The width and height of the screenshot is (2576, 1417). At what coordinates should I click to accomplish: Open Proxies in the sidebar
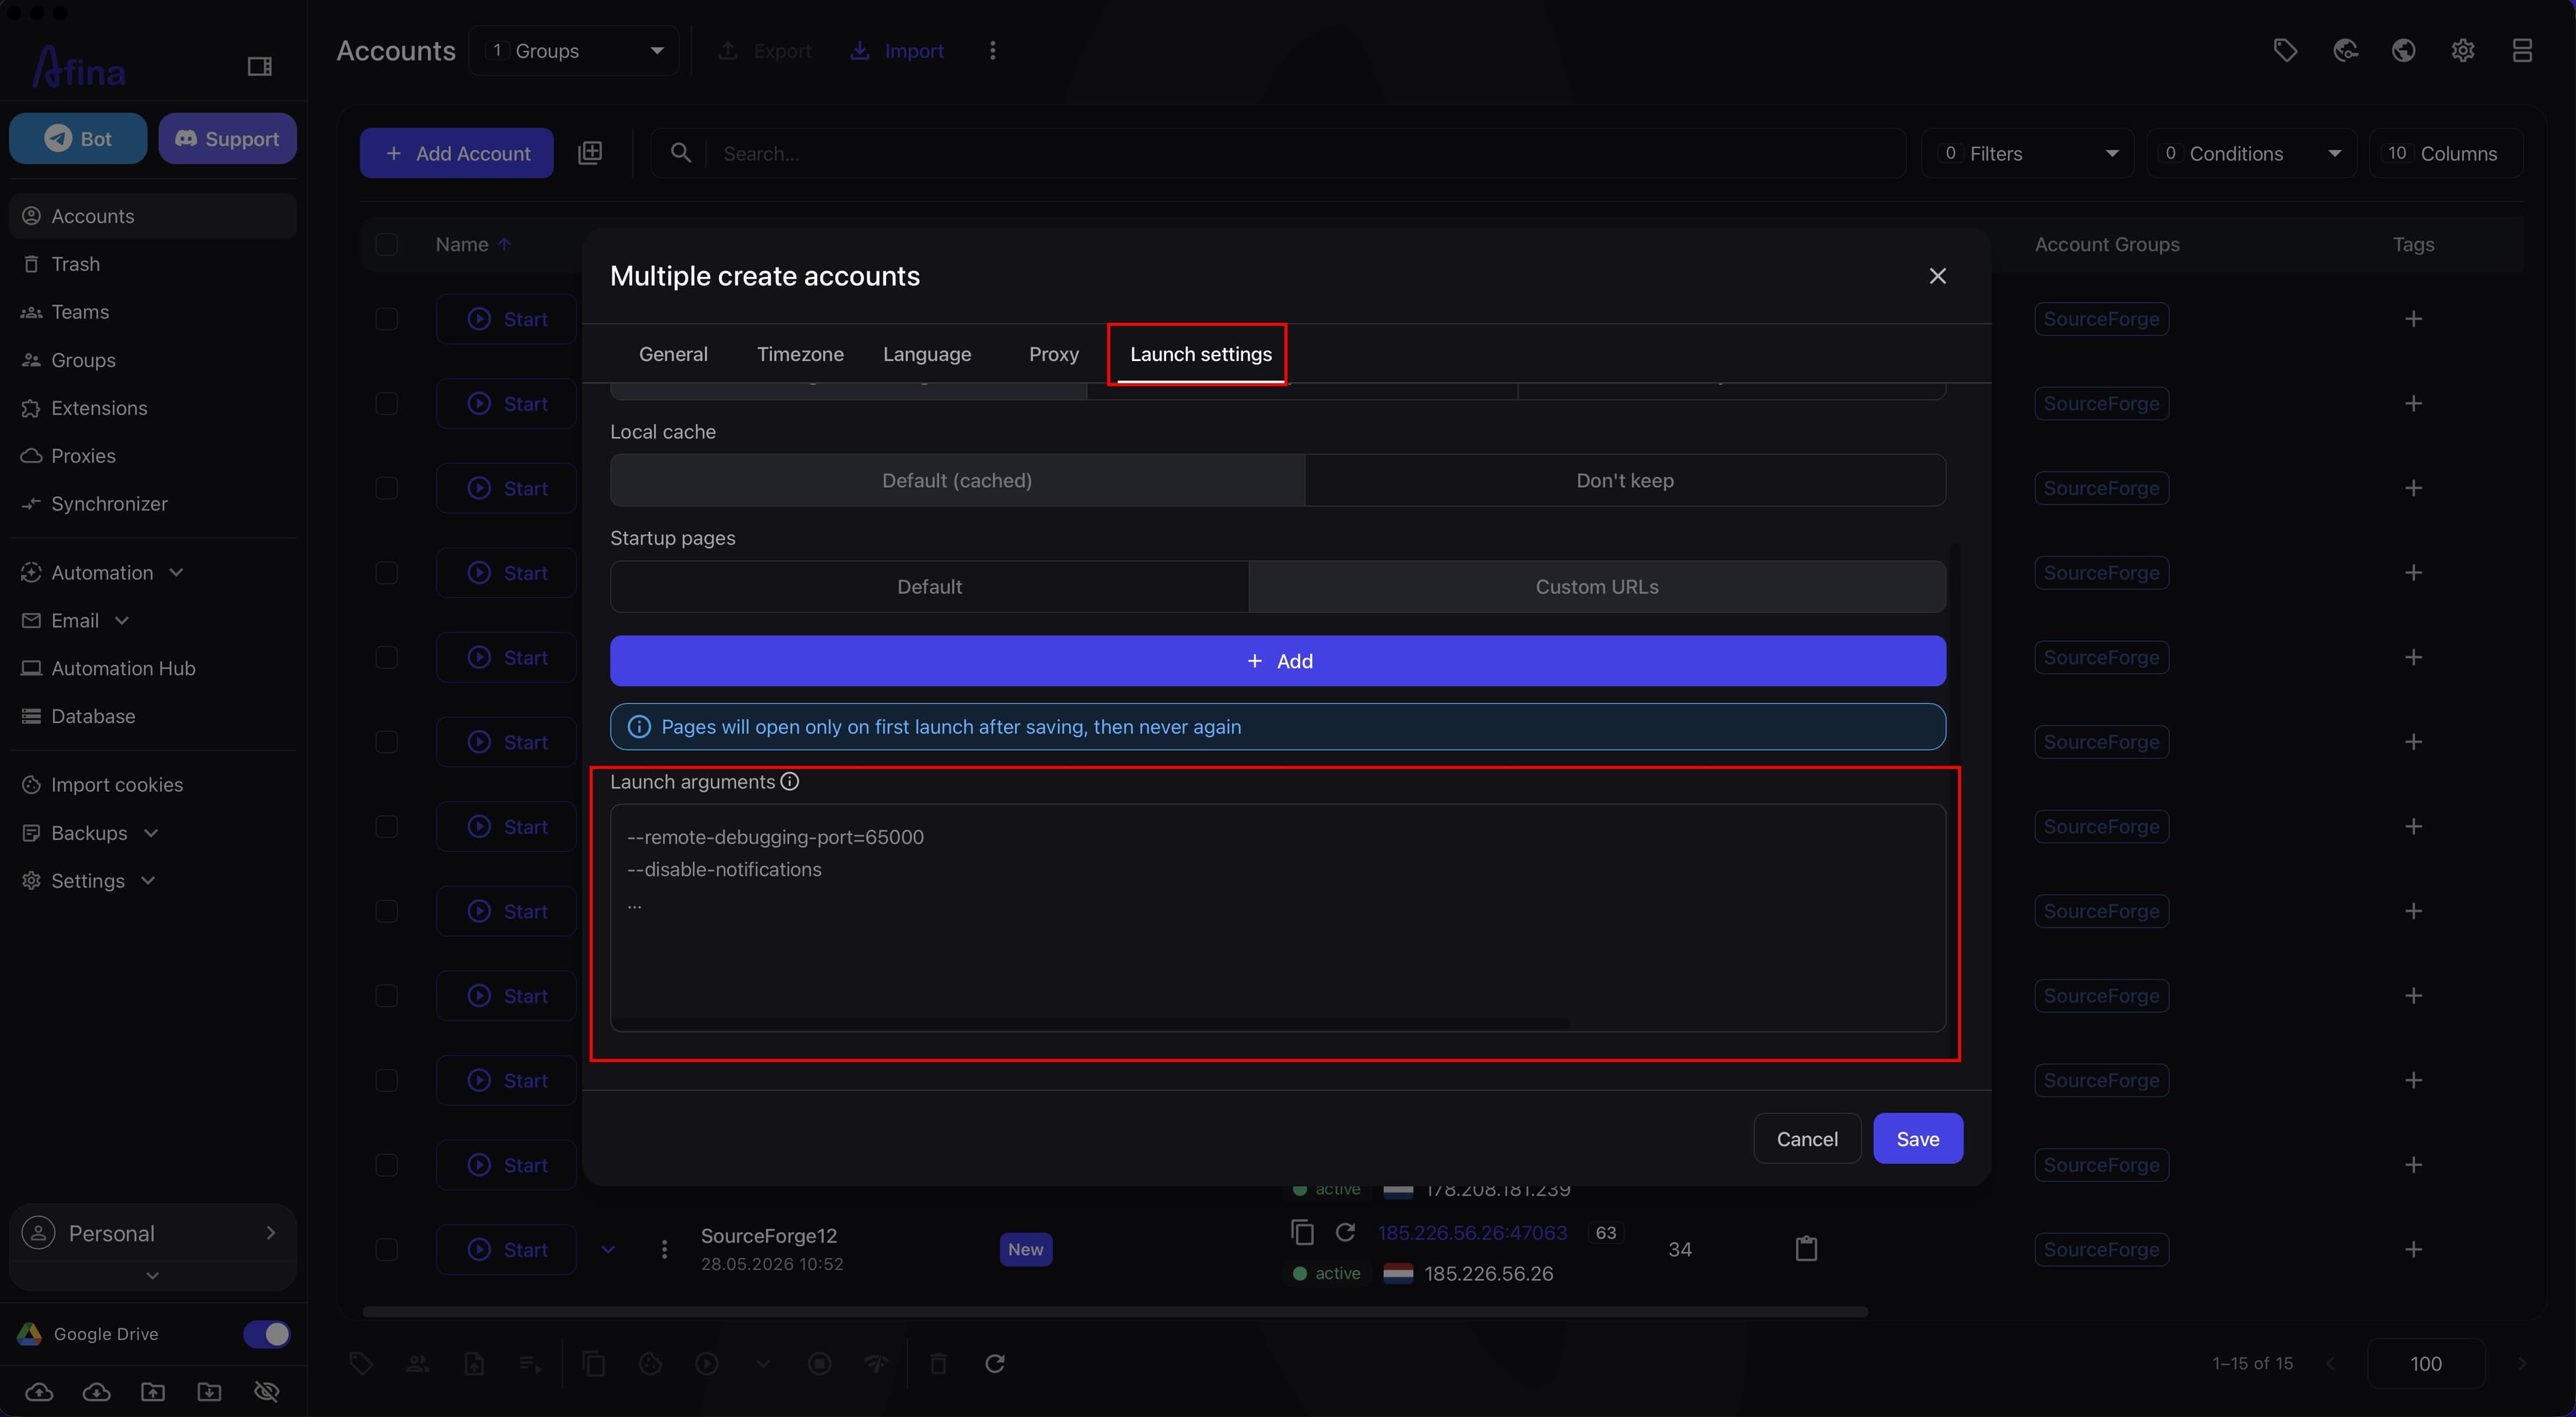click(x=153, y=456)
